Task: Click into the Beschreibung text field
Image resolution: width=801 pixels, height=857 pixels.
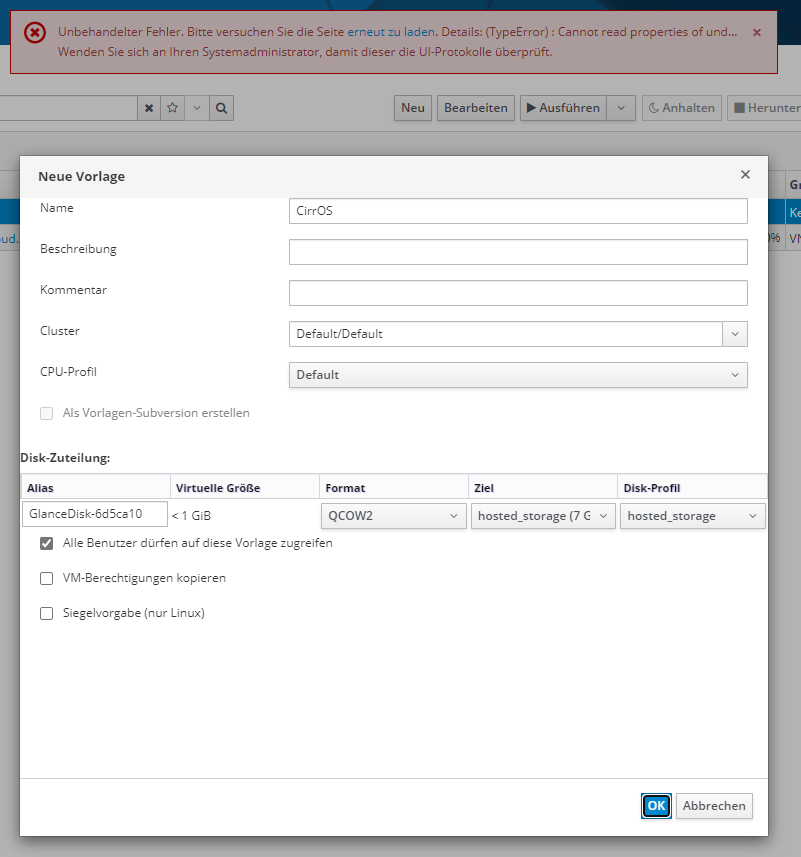Action: pos(518,252)
